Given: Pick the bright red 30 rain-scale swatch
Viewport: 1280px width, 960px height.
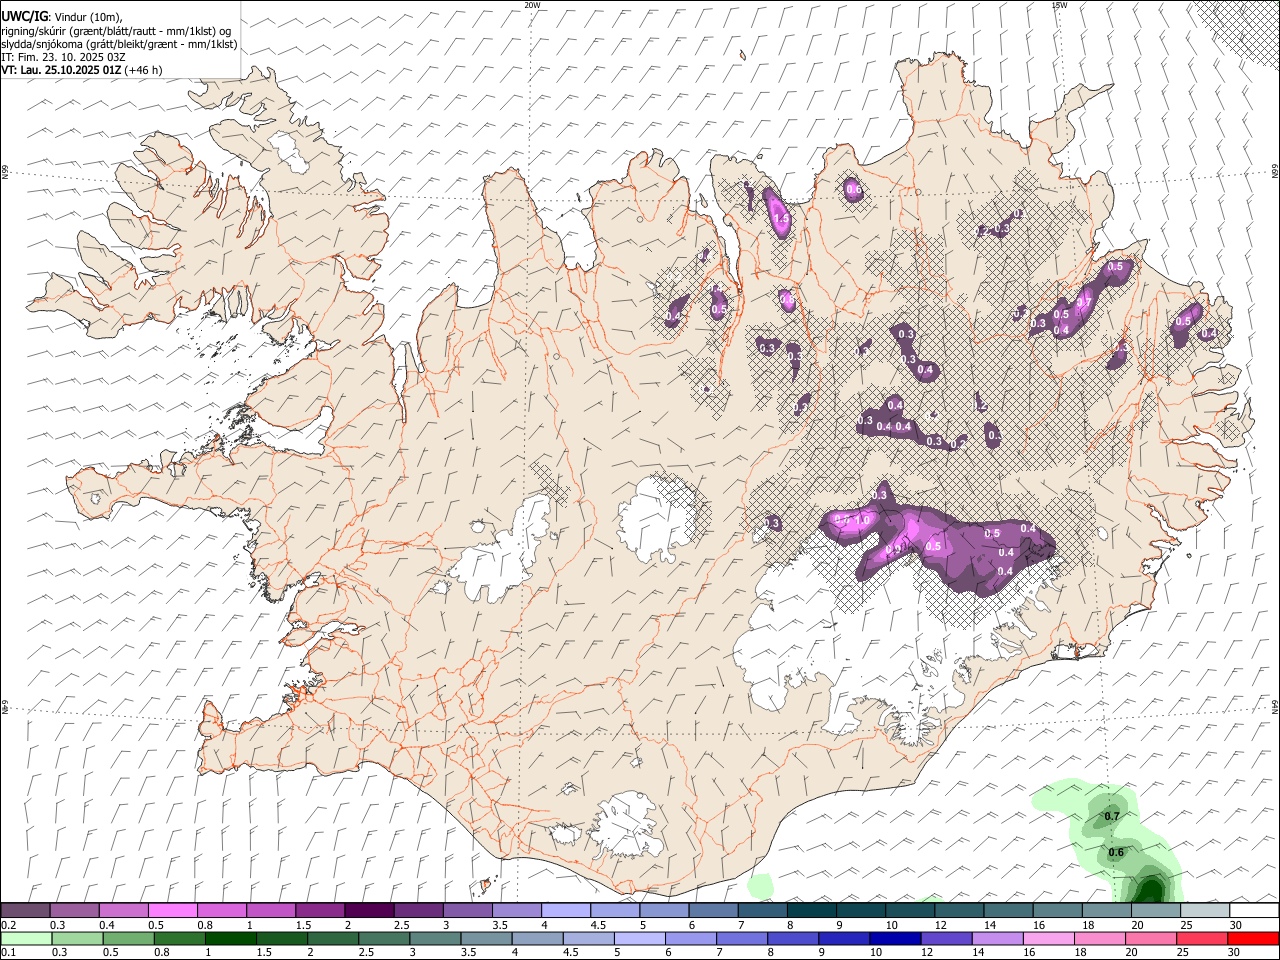Looking at the screenshot, I should coord(1253,939).
